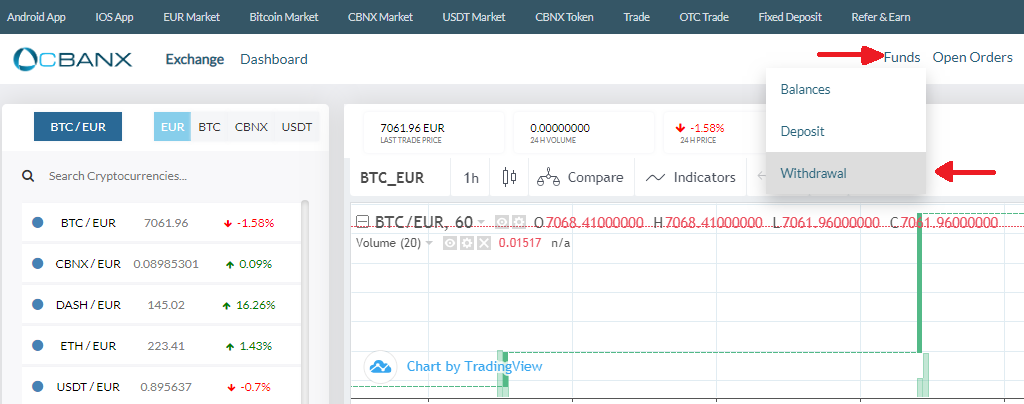Switch to the BTC market tab
Viewport: 1024px width, 404px height.
point(210,127)
